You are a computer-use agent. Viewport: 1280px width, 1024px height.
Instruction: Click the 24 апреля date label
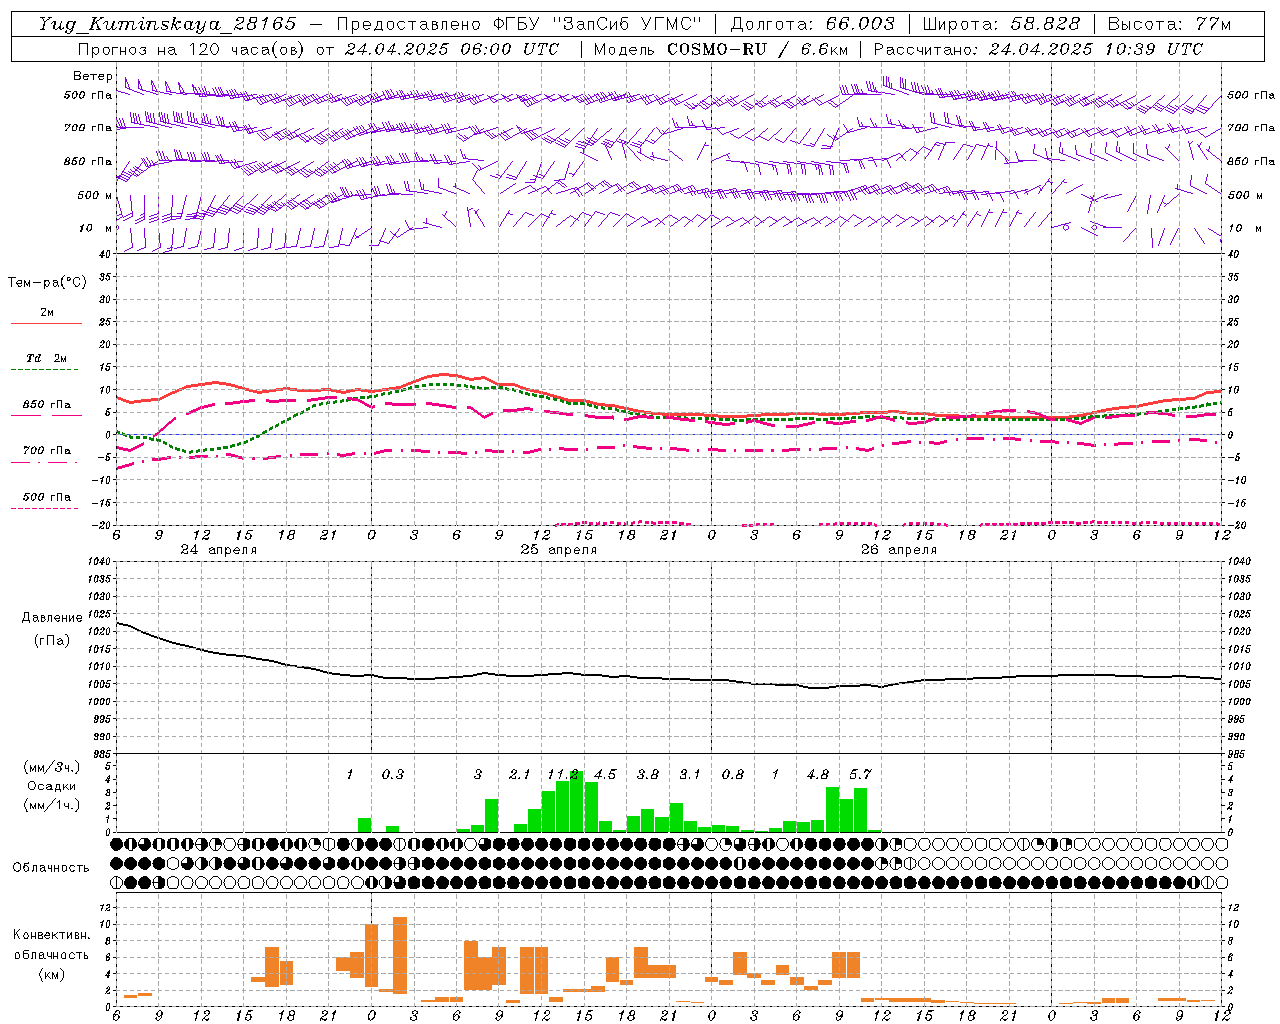tap(218, 550)
